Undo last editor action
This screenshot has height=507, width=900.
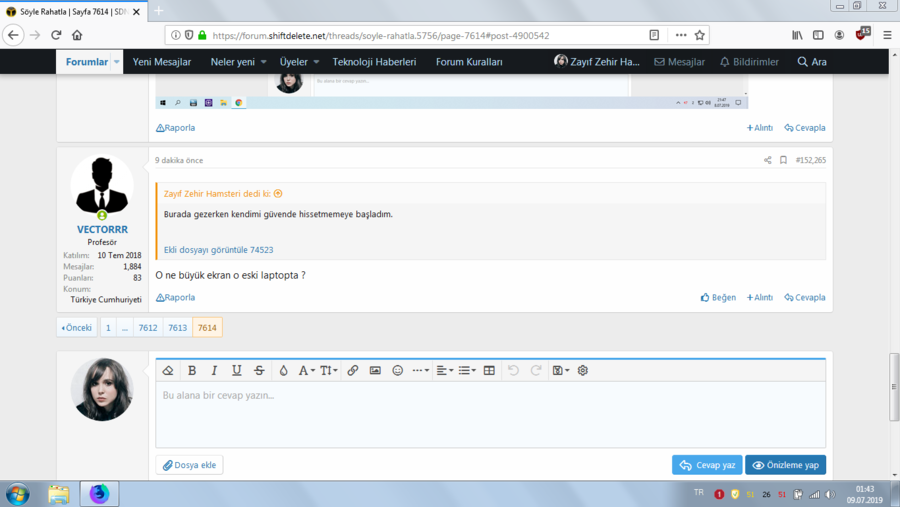pyautogui.click(x=513, y=370)
